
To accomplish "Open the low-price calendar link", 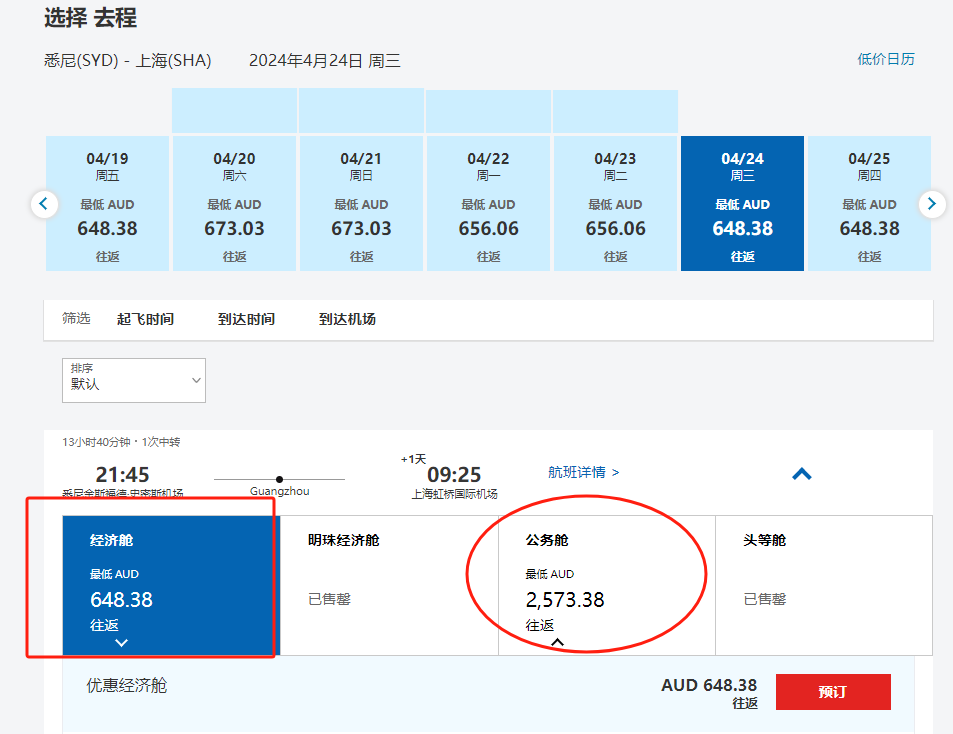I will click(886, 59).
